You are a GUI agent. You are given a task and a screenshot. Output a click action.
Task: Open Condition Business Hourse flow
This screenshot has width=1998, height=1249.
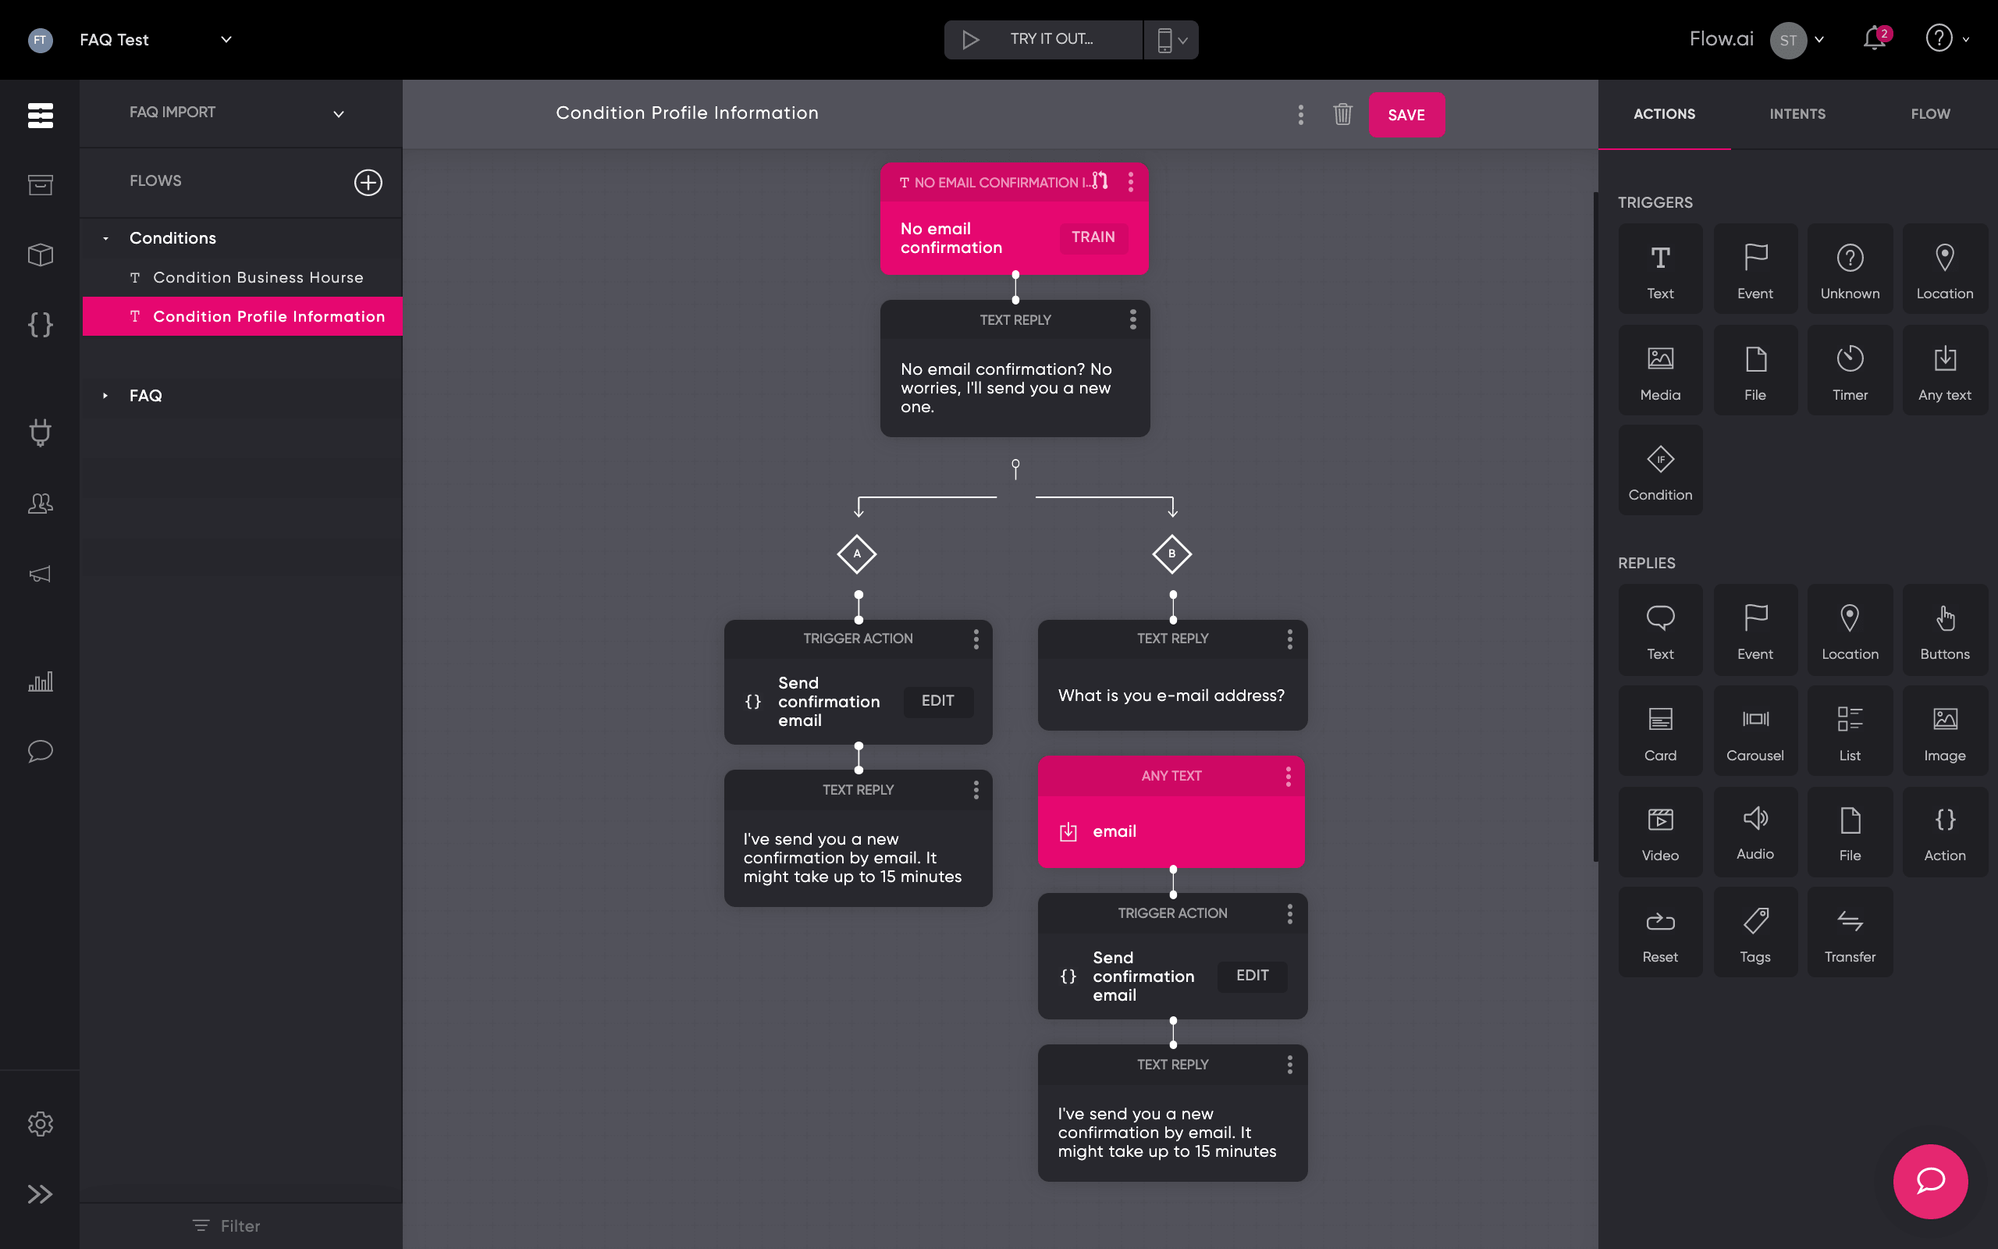(x=257, y=277)
